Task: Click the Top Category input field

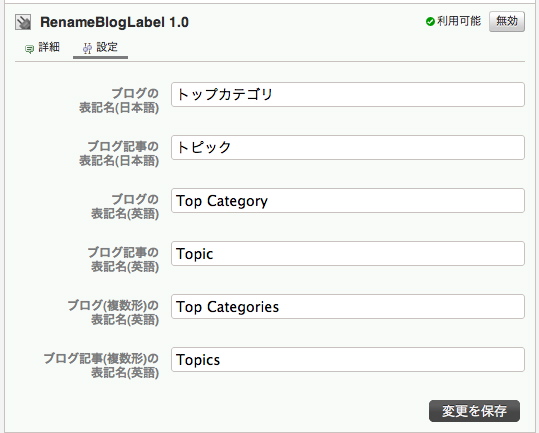Action: 348,200
